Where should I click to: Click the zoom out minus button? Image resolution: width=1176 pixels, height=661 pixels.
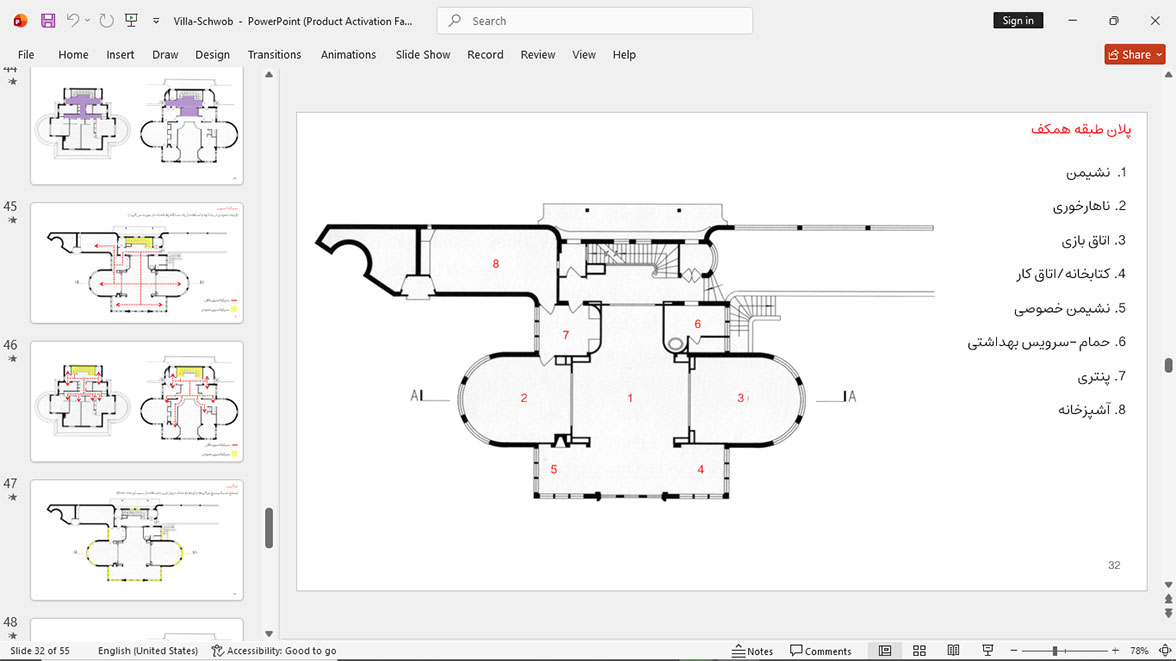[x=1014, y=650]
